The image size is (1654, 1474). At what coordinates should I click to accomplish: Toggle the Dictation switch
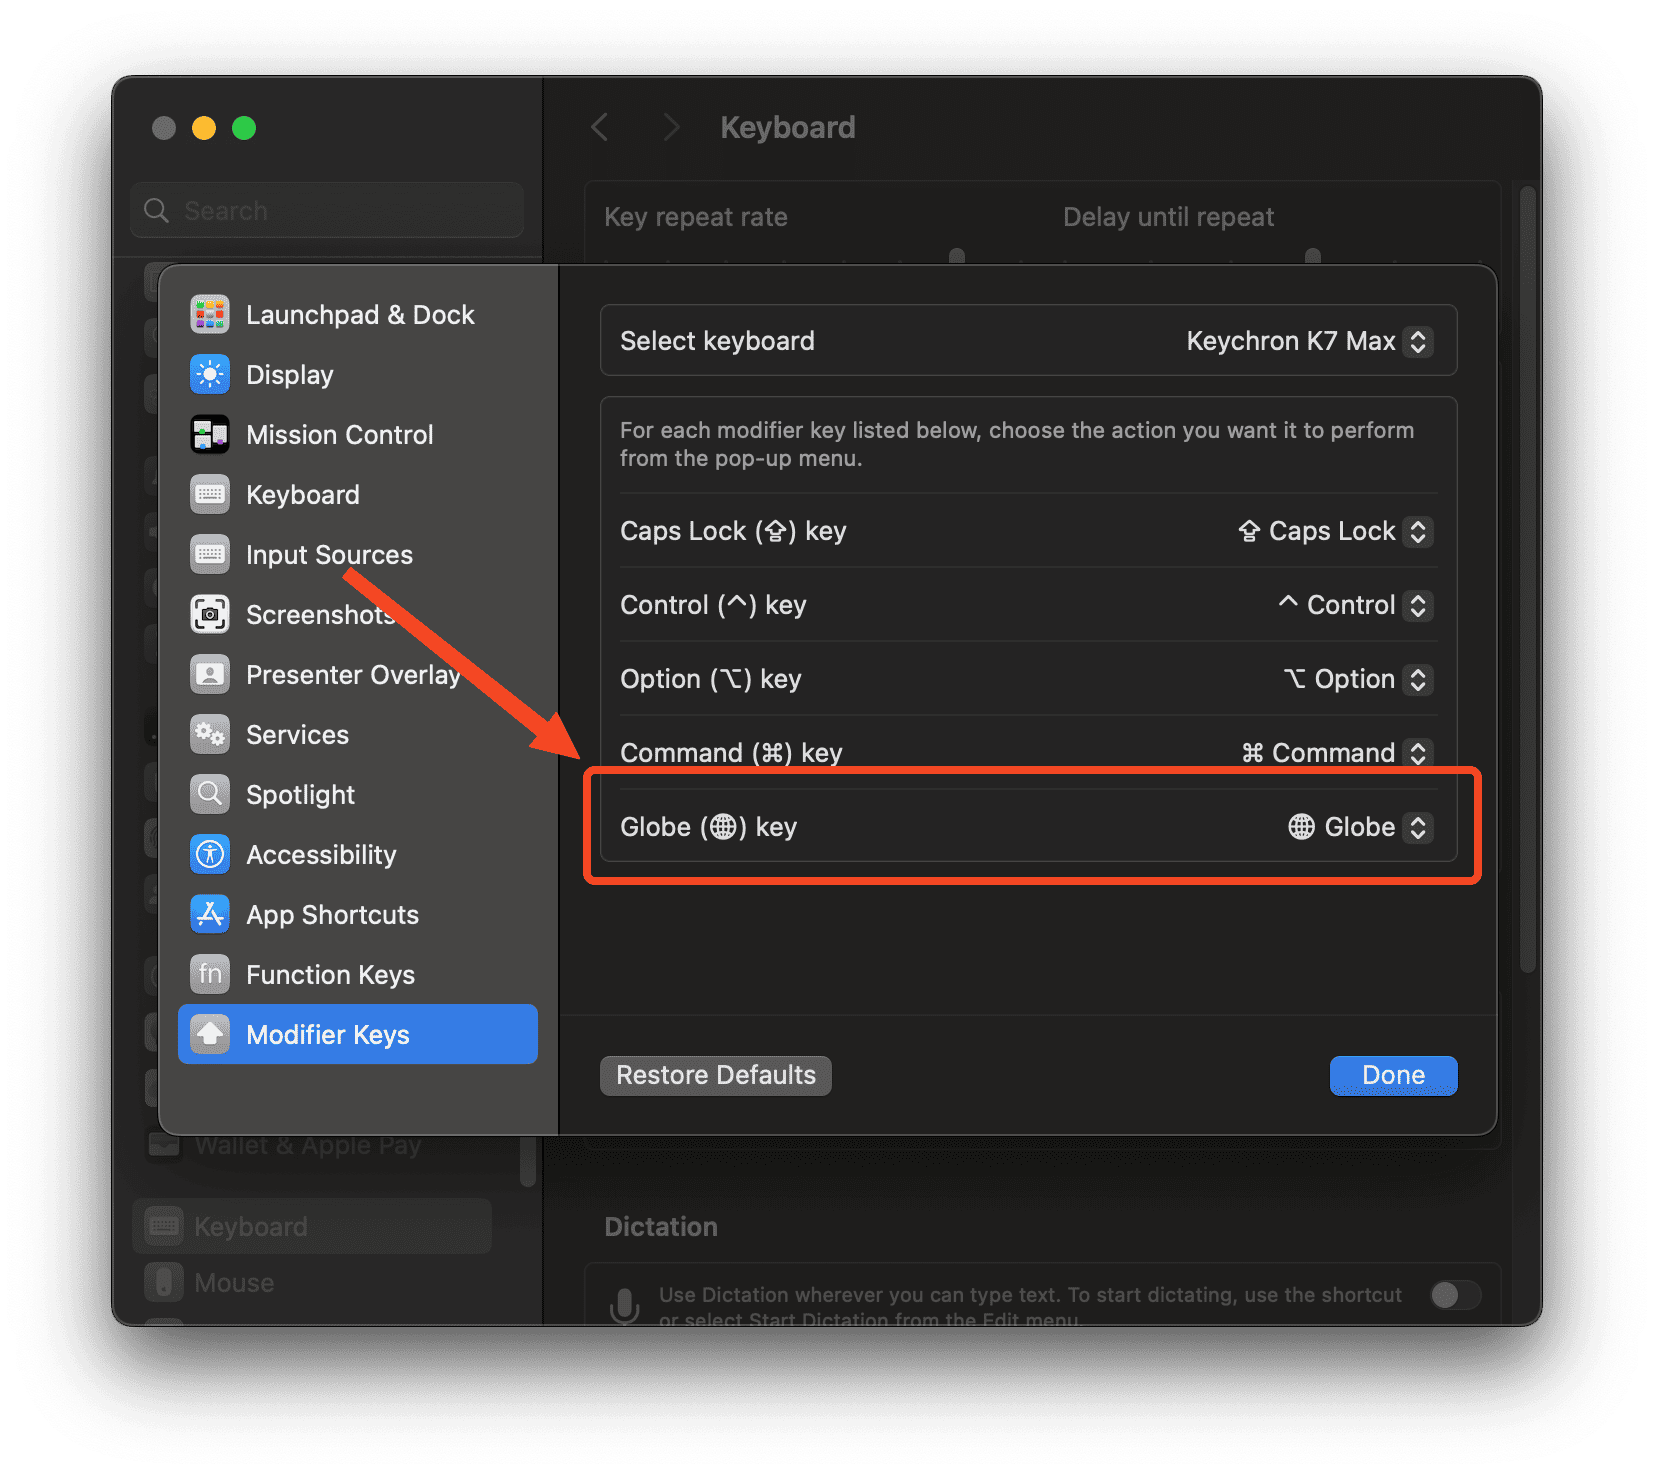coord(1455,1295)
